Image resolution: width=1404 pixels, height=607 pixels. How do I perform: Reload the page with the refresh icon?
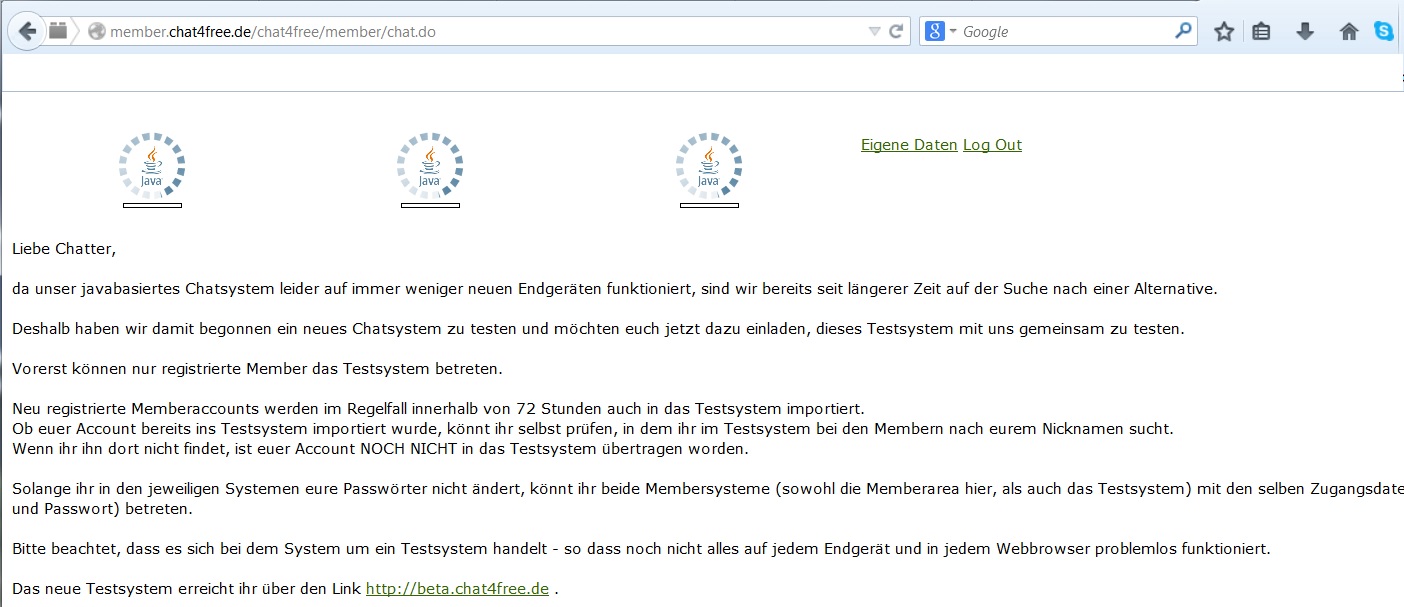pos(896,31)
